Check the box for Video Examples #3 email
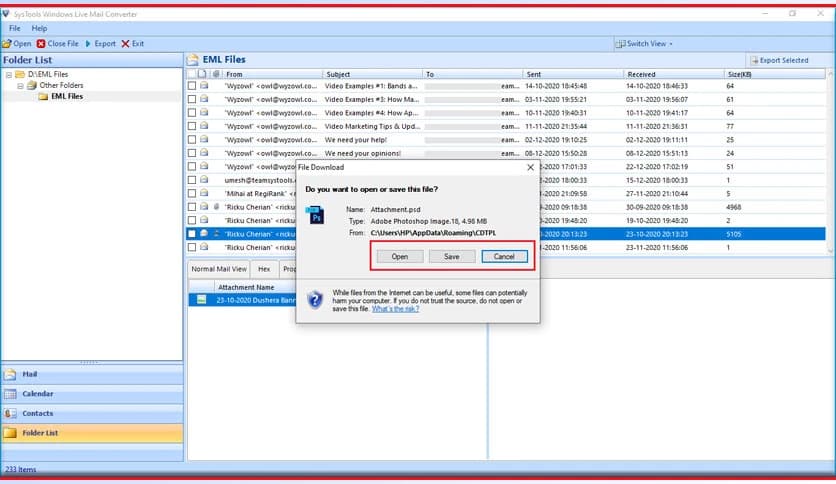 tap(192, 99)
